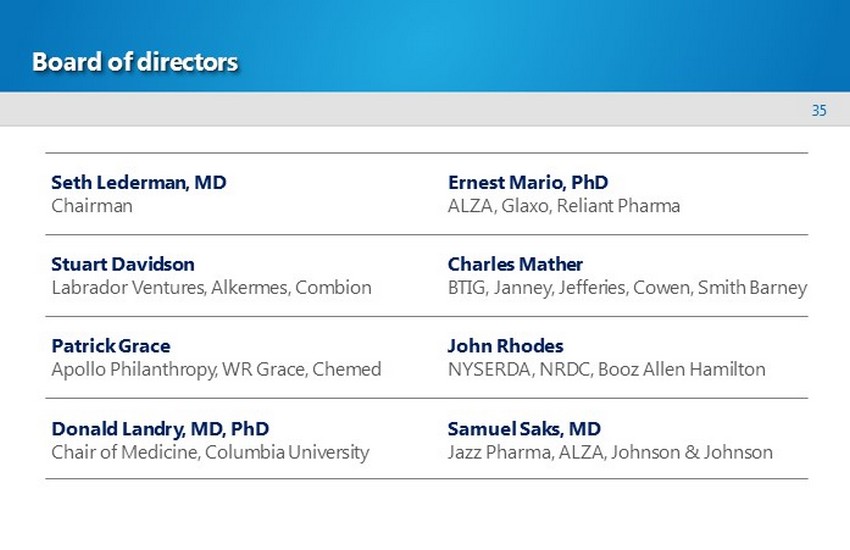Screen dimensions: 850x550
Task: Click "NYSERDA, NRDC, Booz Allen Hamilton" text
Action: click(607, 369)
